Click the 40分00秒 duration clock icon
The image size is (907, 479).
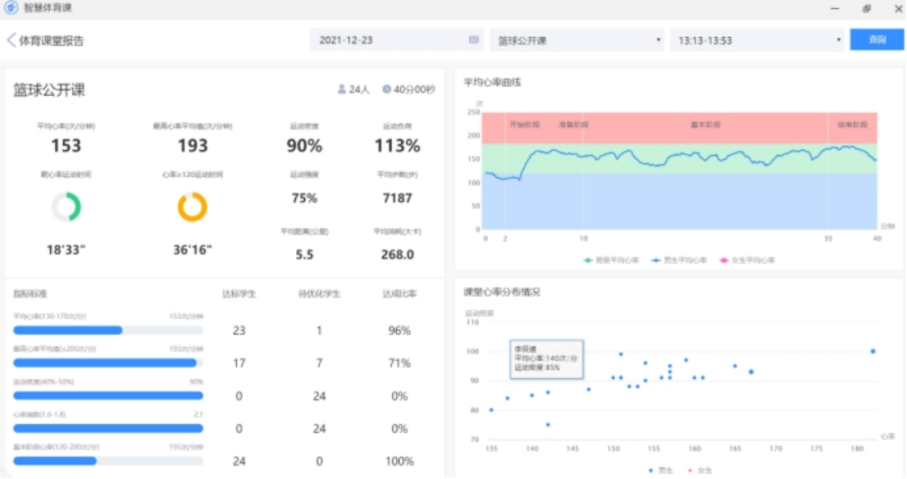pos(387,89)
